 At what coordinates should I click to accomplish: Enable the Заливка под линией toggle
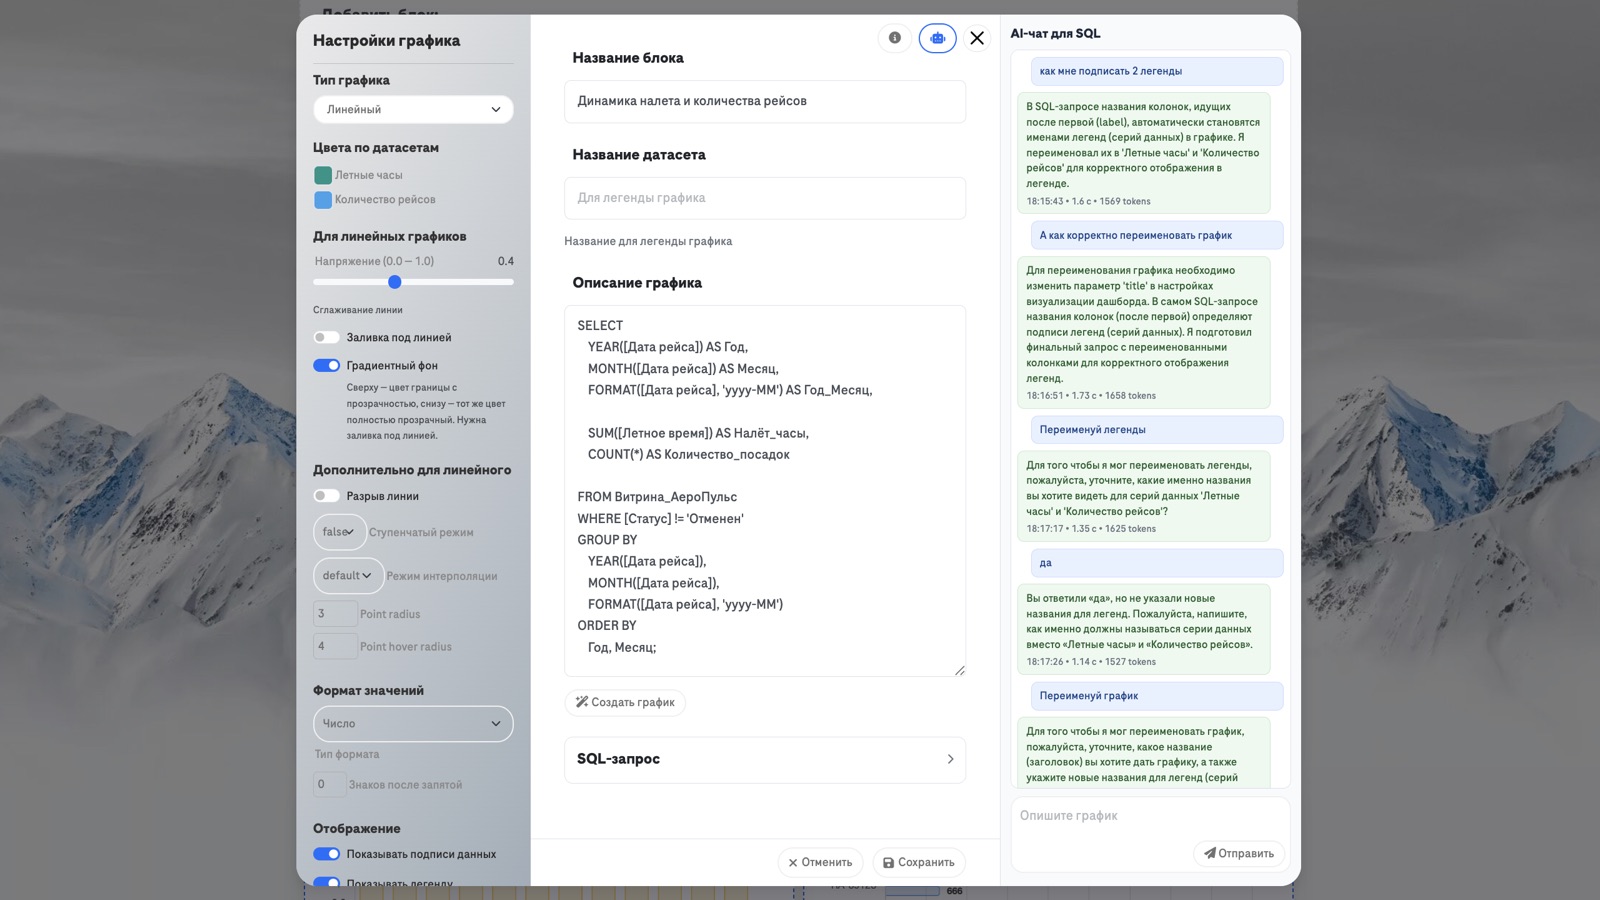tap(326, 337)
